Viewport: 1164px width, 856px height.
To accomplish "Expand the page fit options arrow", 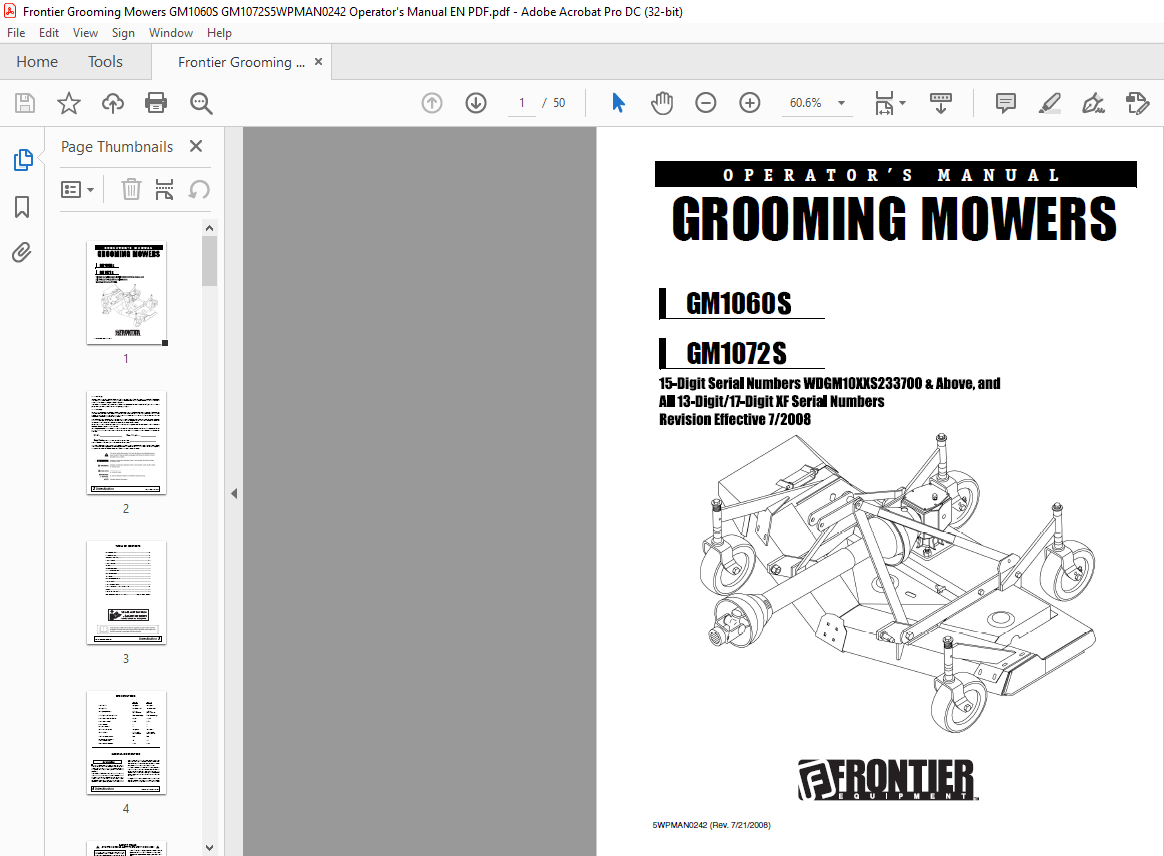I will click(903, 102).
